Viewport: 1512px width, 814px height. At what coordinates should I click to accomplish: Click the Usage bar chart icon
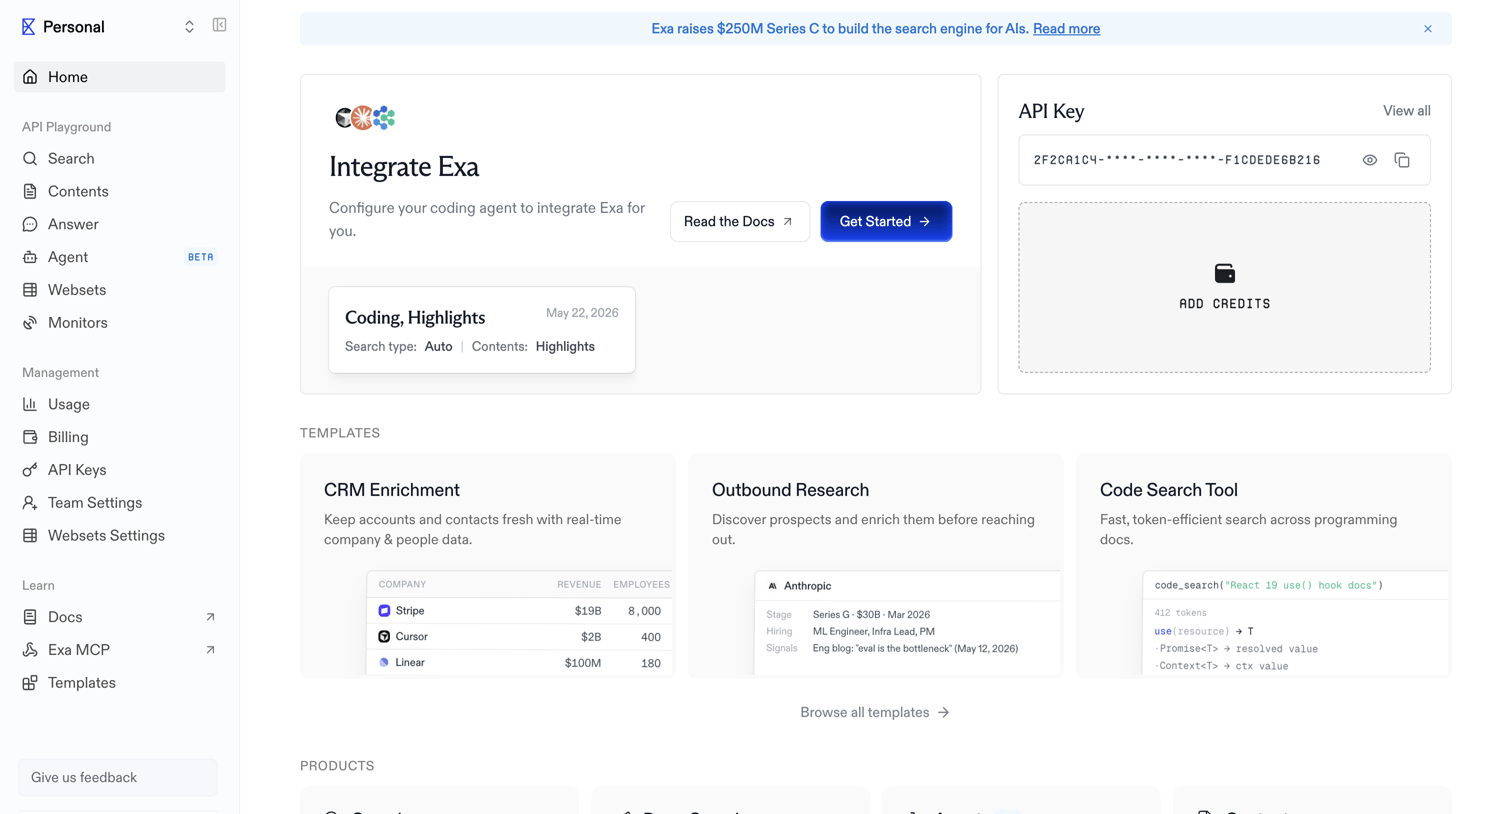point(30,404)
